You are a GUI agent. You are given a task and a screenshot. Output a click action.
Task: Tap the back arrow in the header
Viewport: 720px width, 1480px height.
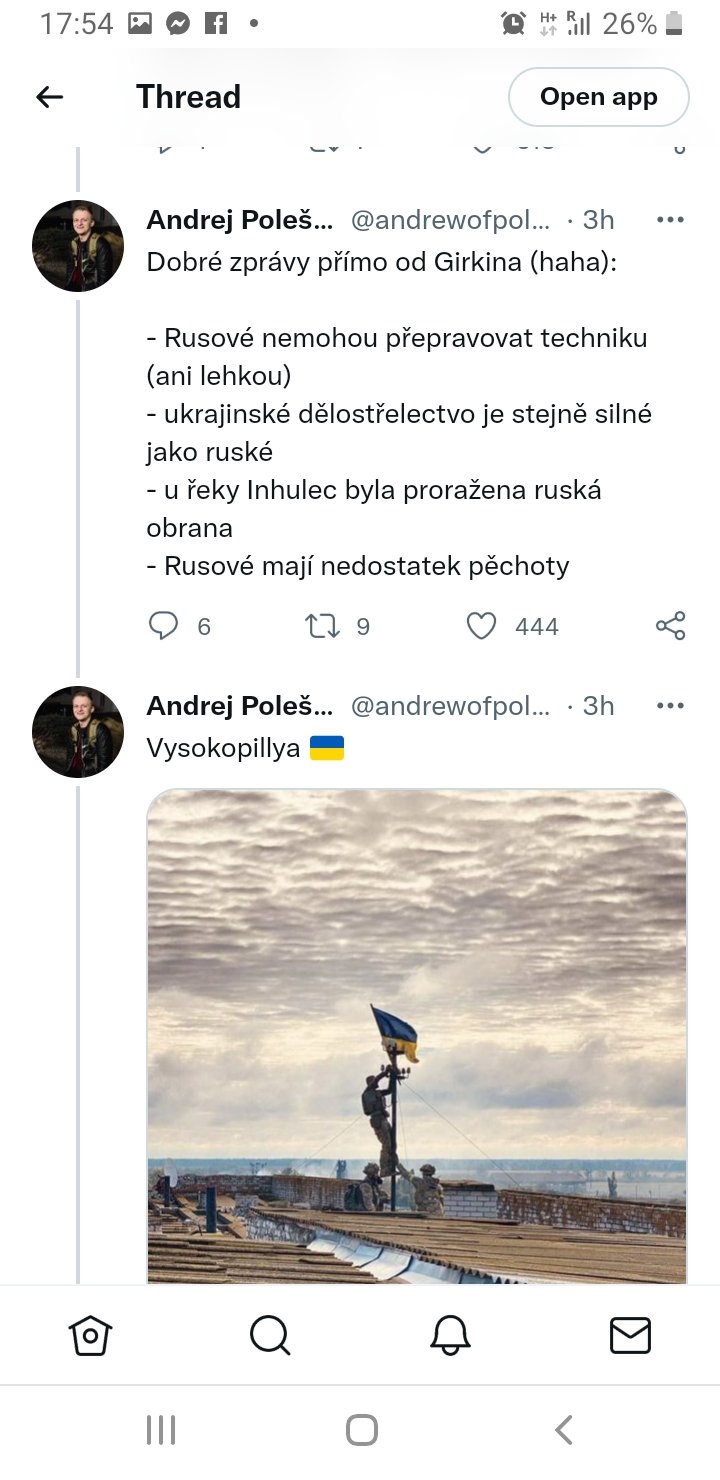tap(50, 97)
